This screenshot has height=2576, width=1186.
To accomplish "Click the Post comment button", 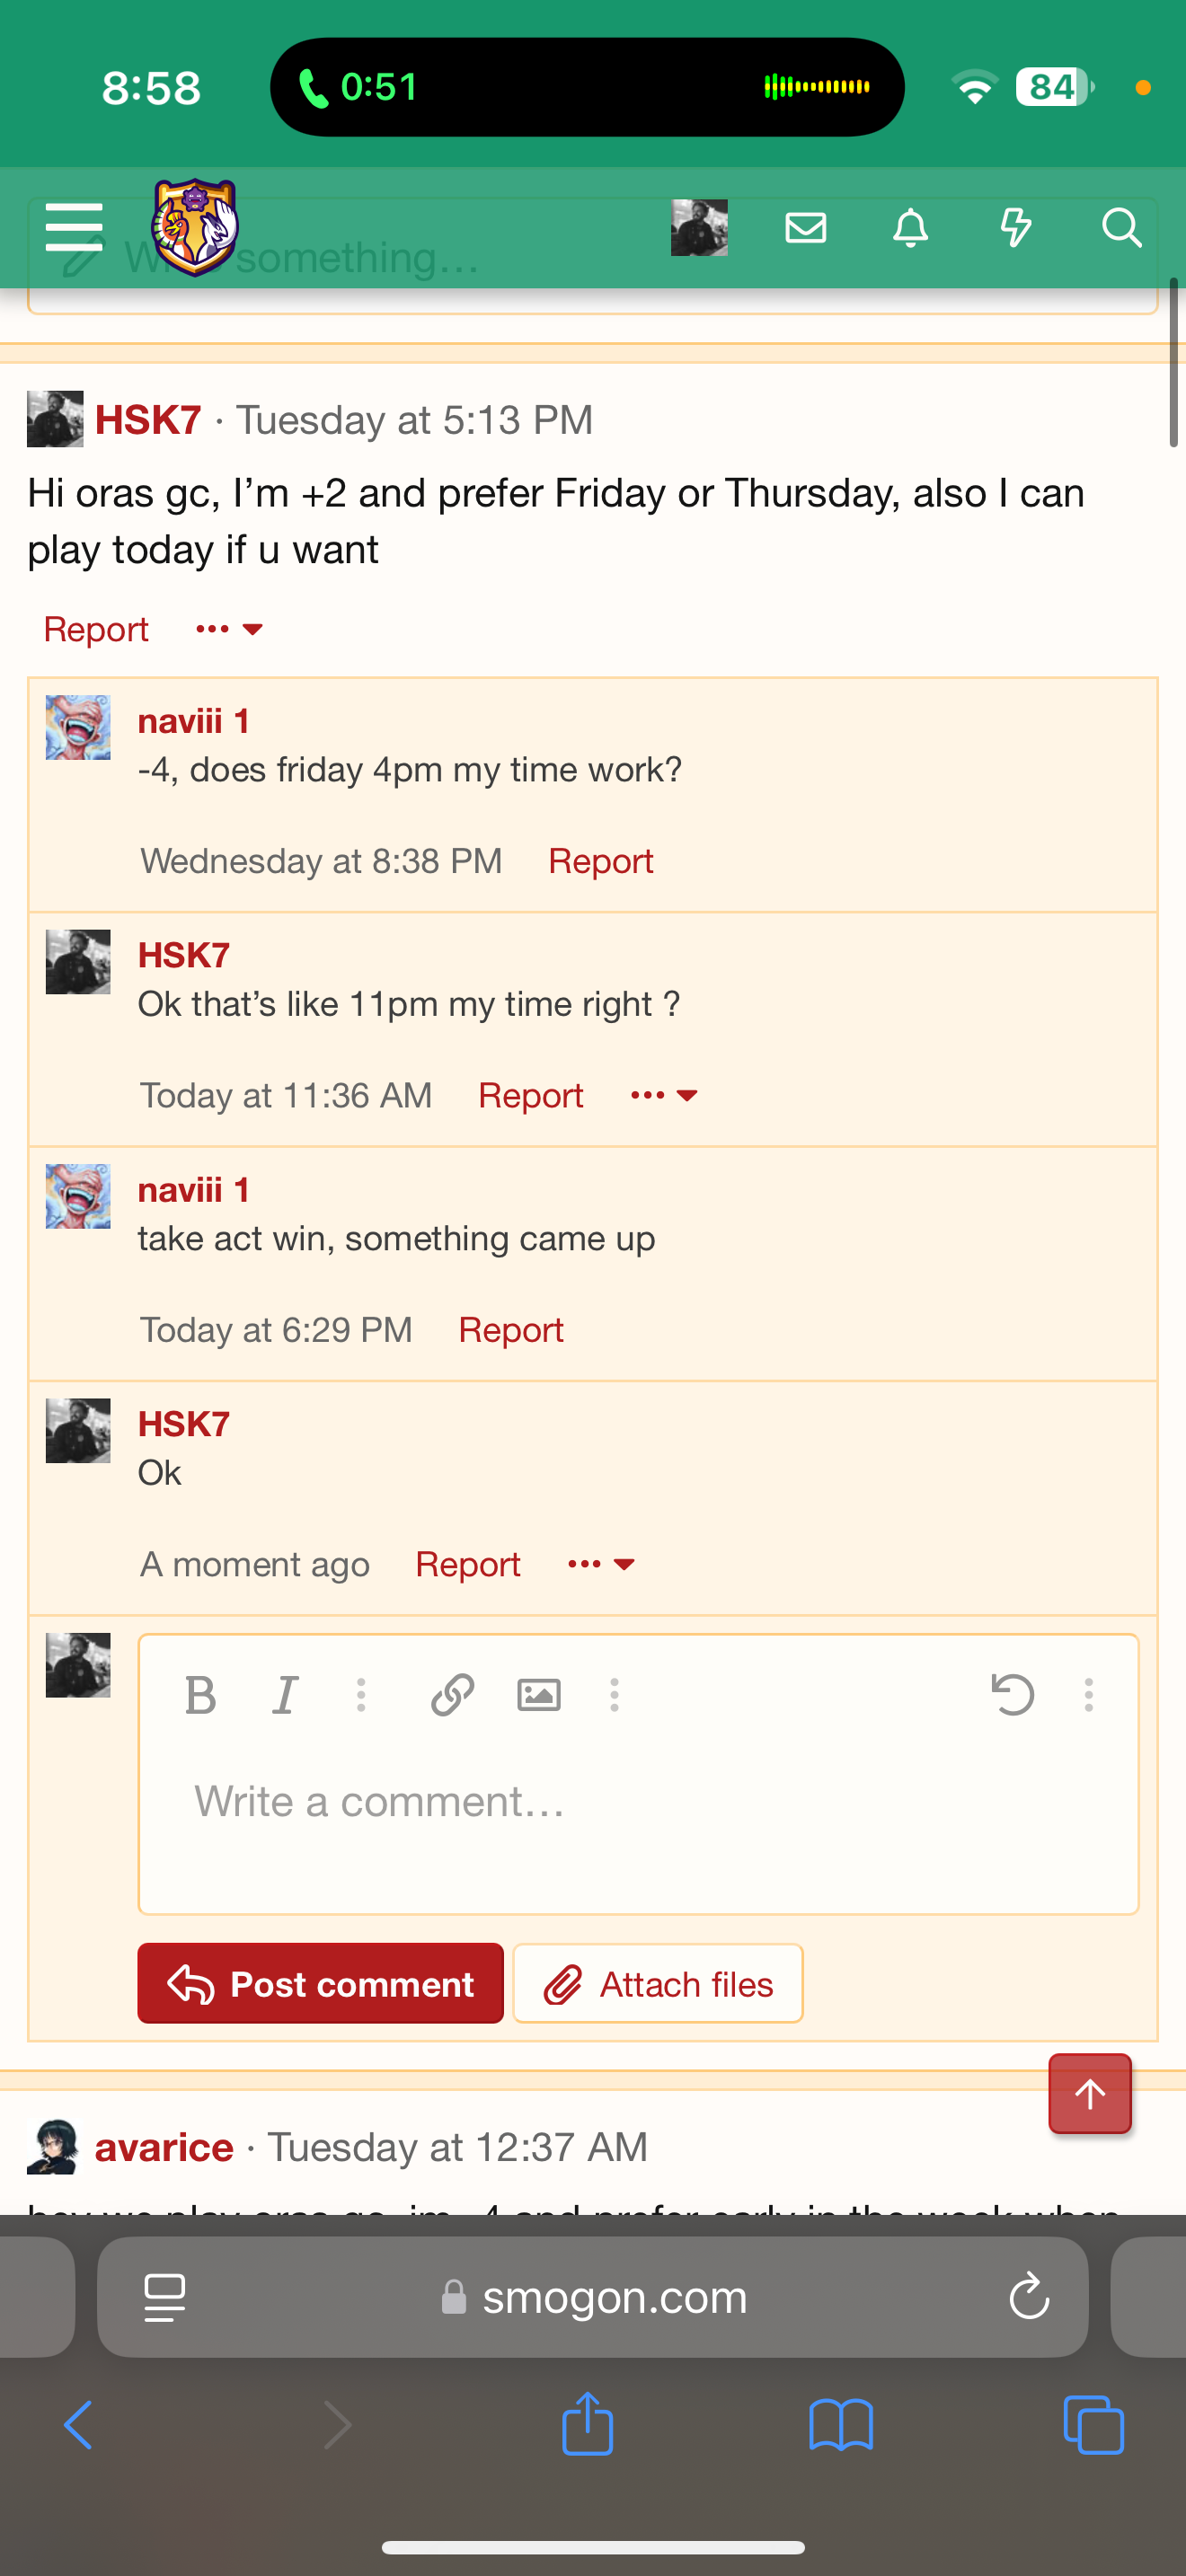I will [x=320, y=1984].
